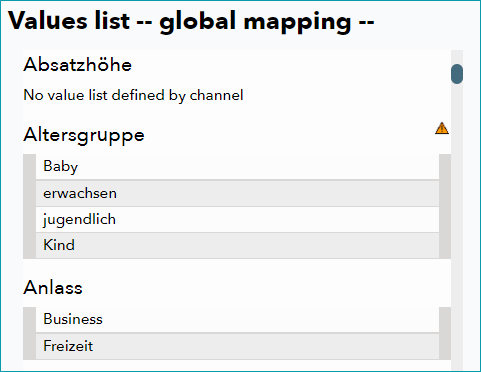
Task: Select the Kind value row
Action: pyautogui.click(x=237, y=245)
